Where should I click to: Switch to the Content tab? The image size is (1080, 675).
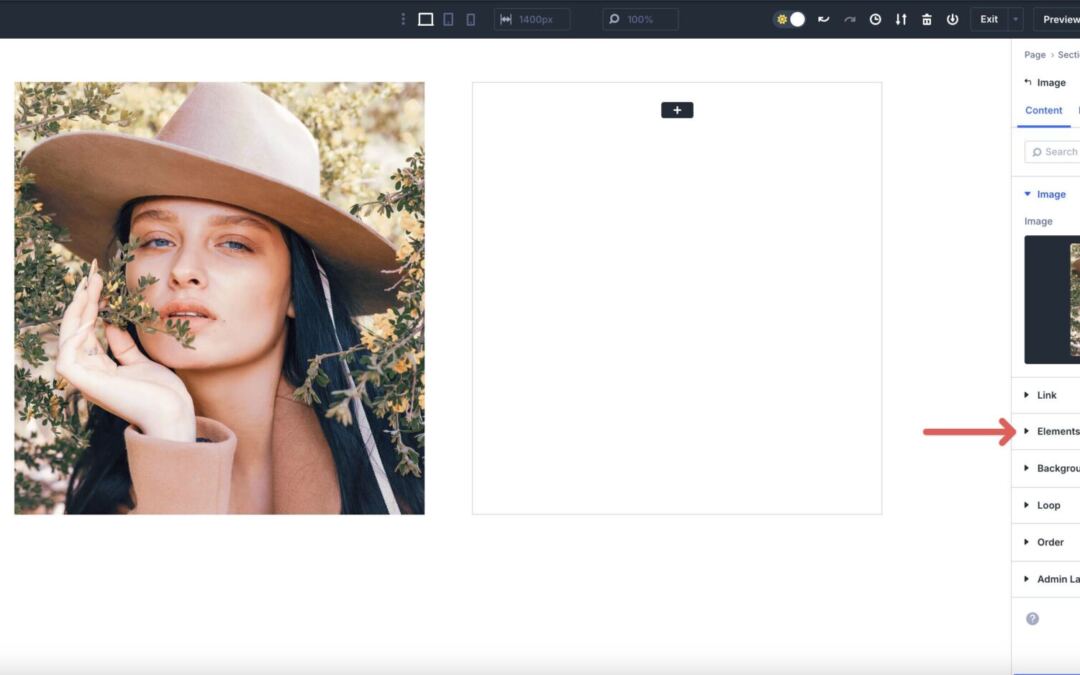tap(1044, 110)
